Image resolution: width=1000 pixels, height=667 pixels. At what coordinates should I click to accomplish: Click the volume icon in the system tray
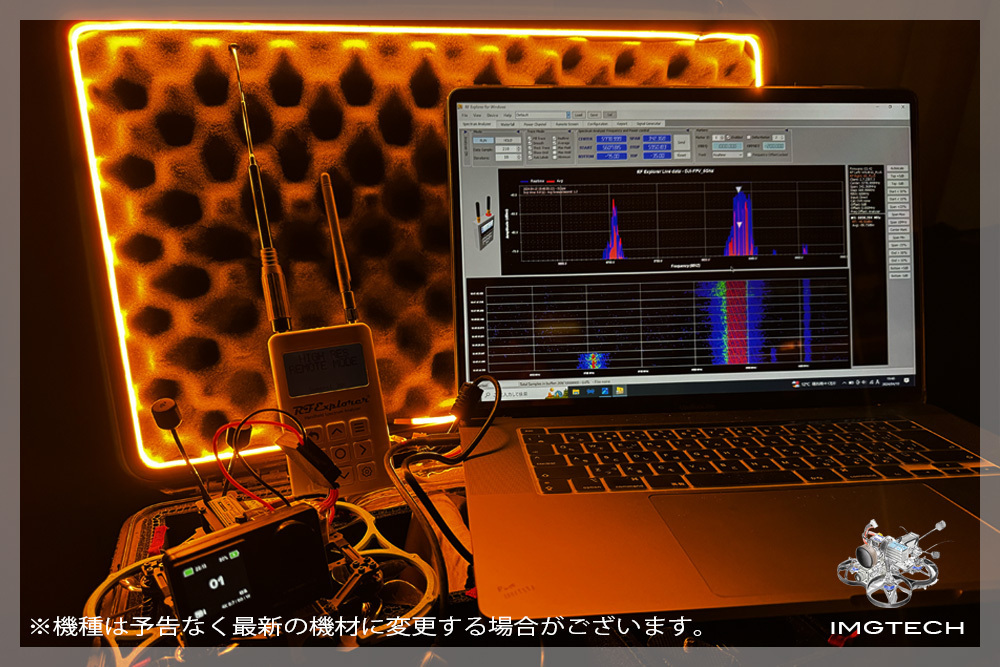point(863,382)
